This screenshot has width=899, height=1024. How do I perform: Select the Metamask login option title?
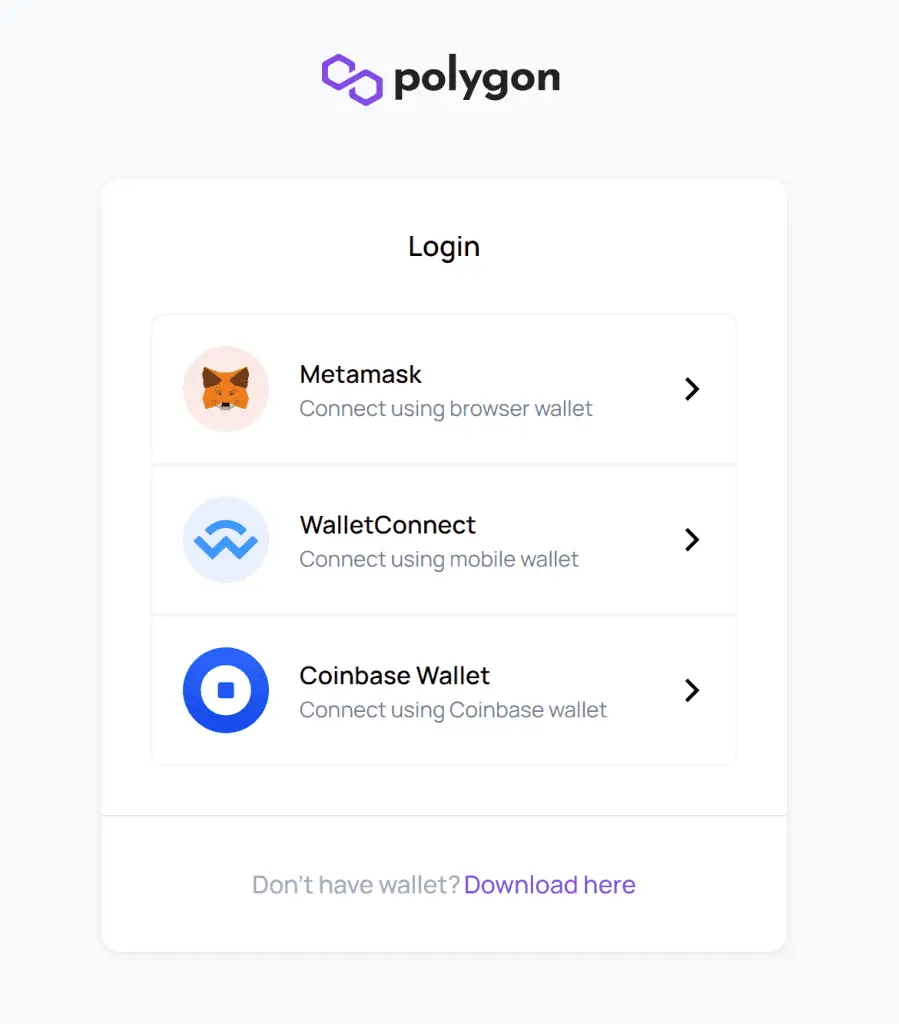pyautogui.click(x=360, y=374)
